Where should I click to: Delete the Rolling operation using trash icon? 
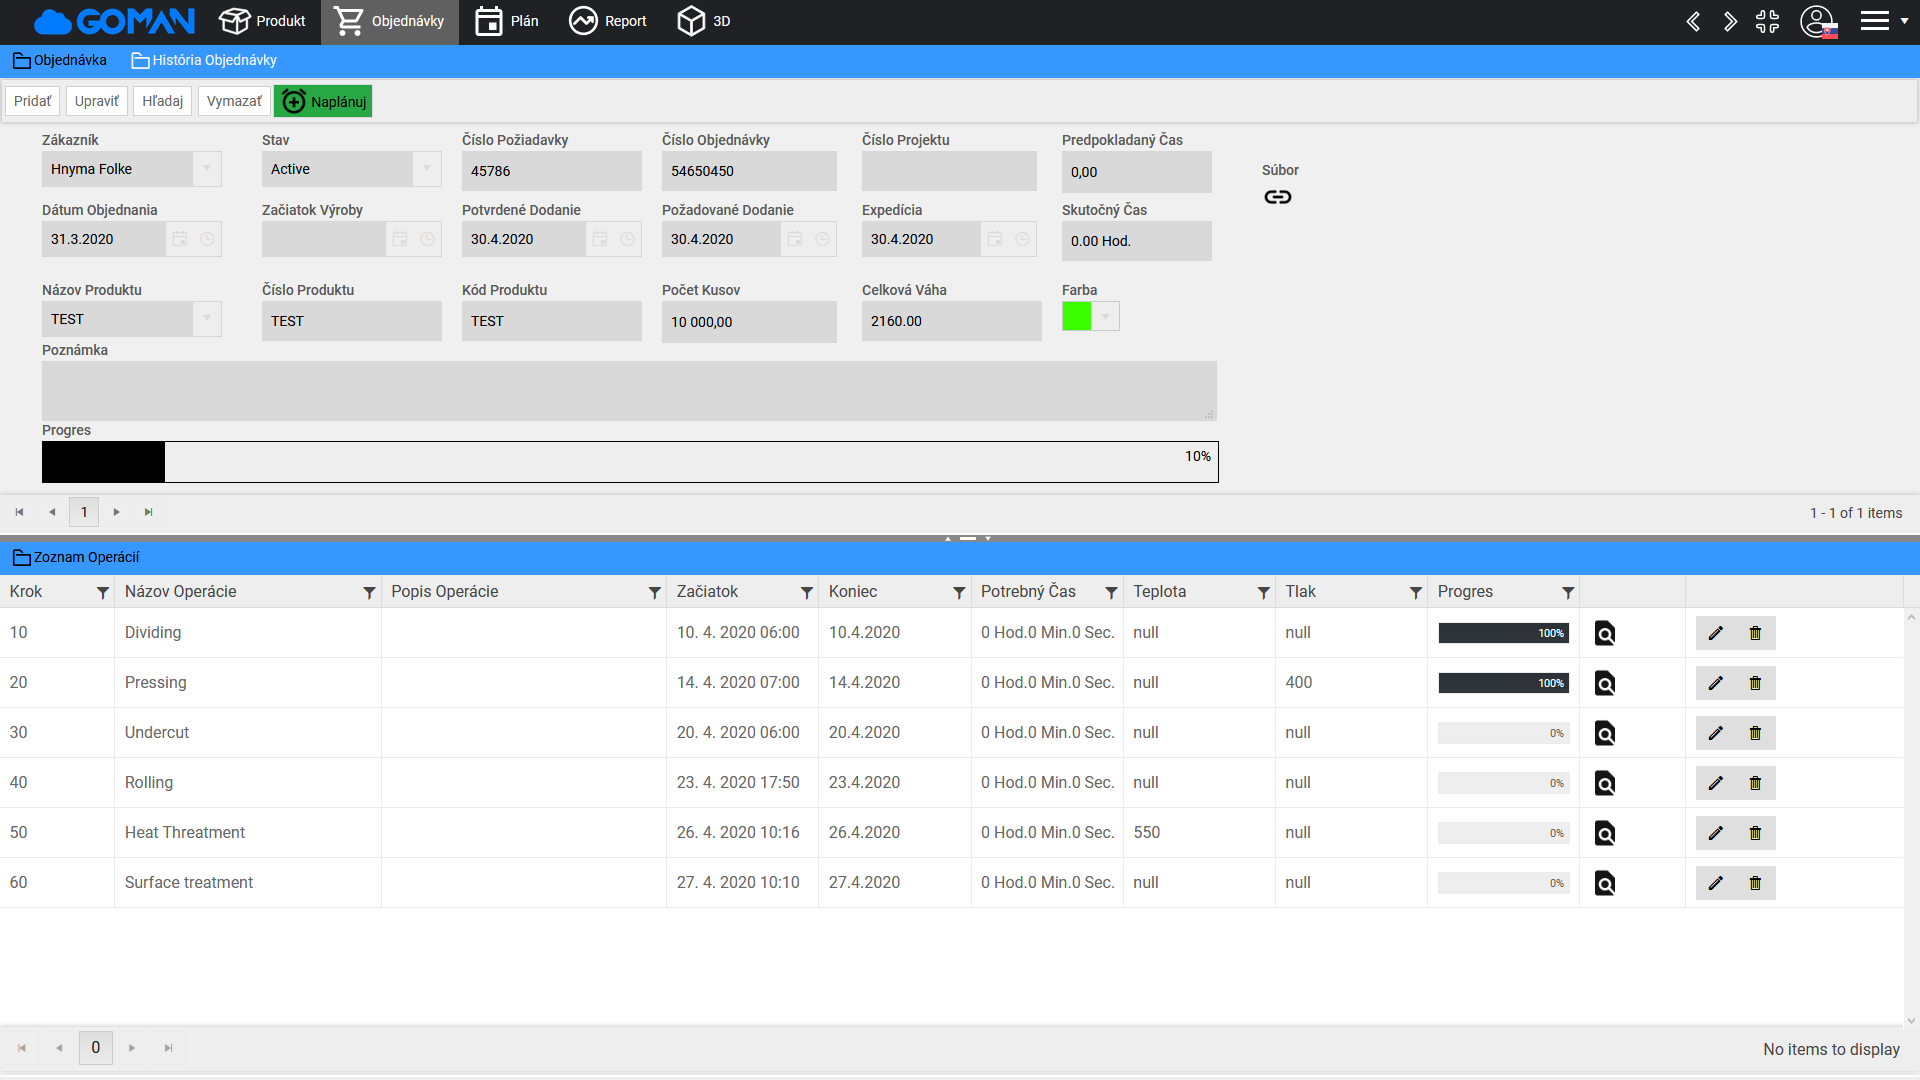click(x=1755, y=783)
